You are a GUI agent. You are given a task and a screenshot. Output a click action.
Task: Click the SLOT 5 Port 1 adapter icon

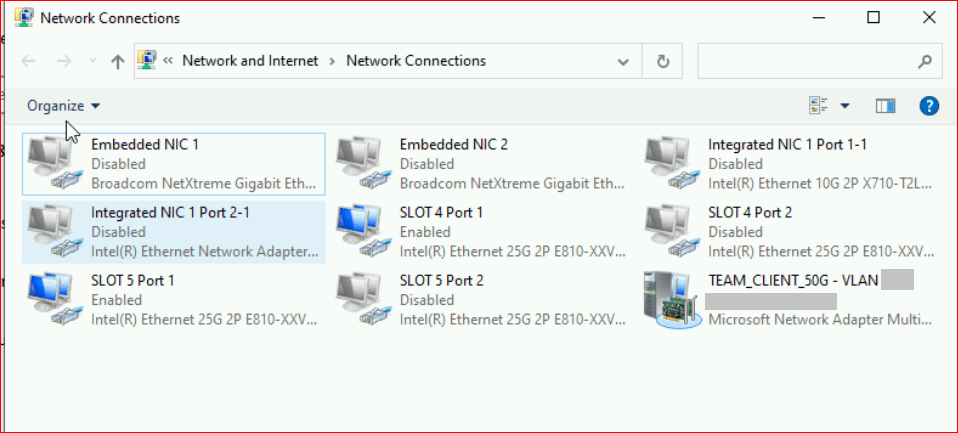coord(51,300)
